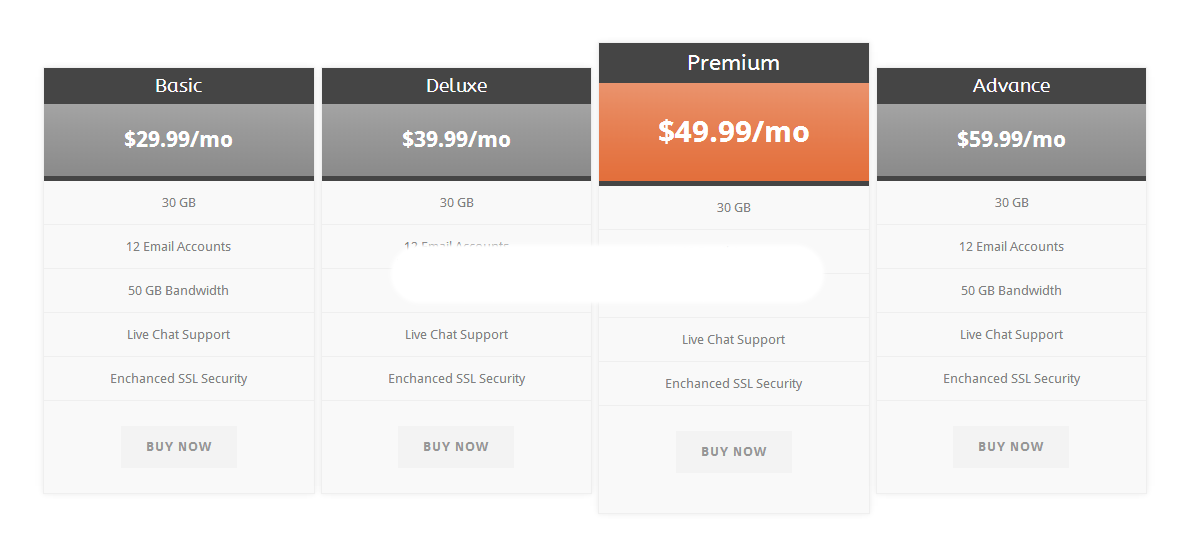
Task: Click Live Chat Support under Deluxe
Action: (x=456, y=335)
